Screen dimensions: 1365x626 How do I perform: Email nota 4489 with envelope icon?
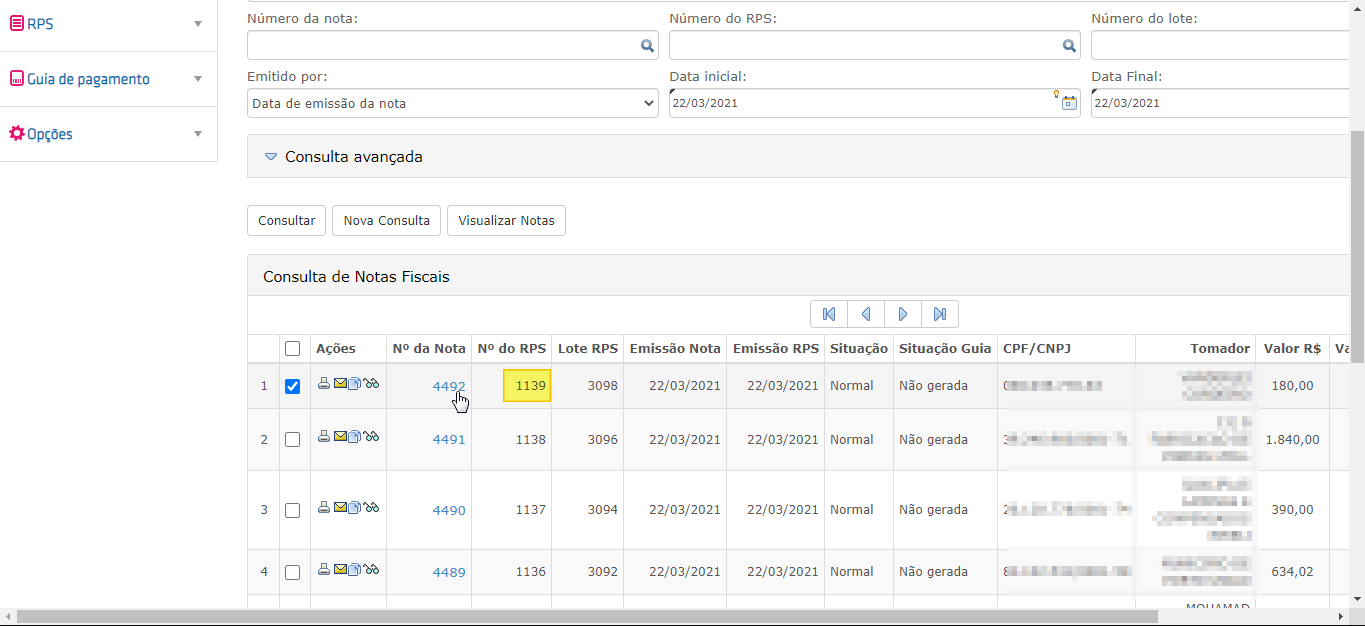click(340, 569)
